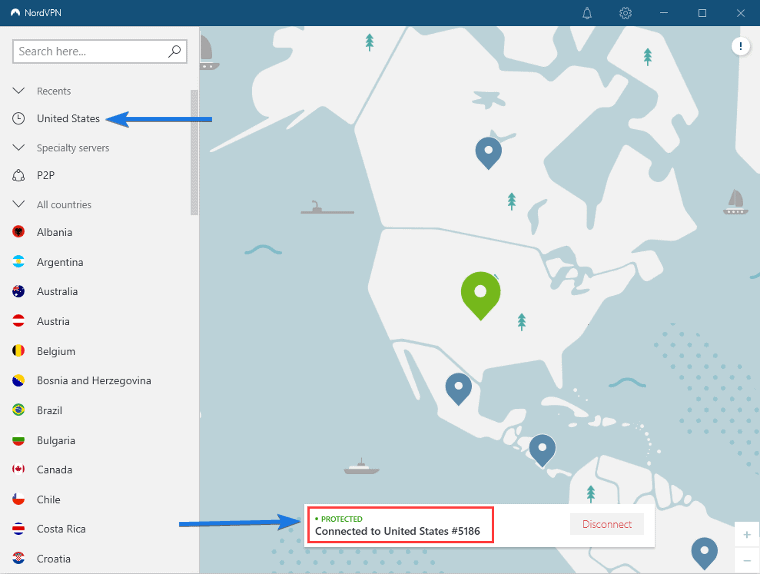Click the recent clock icon beside United States

pyautogui.click(x=18, y=118)
